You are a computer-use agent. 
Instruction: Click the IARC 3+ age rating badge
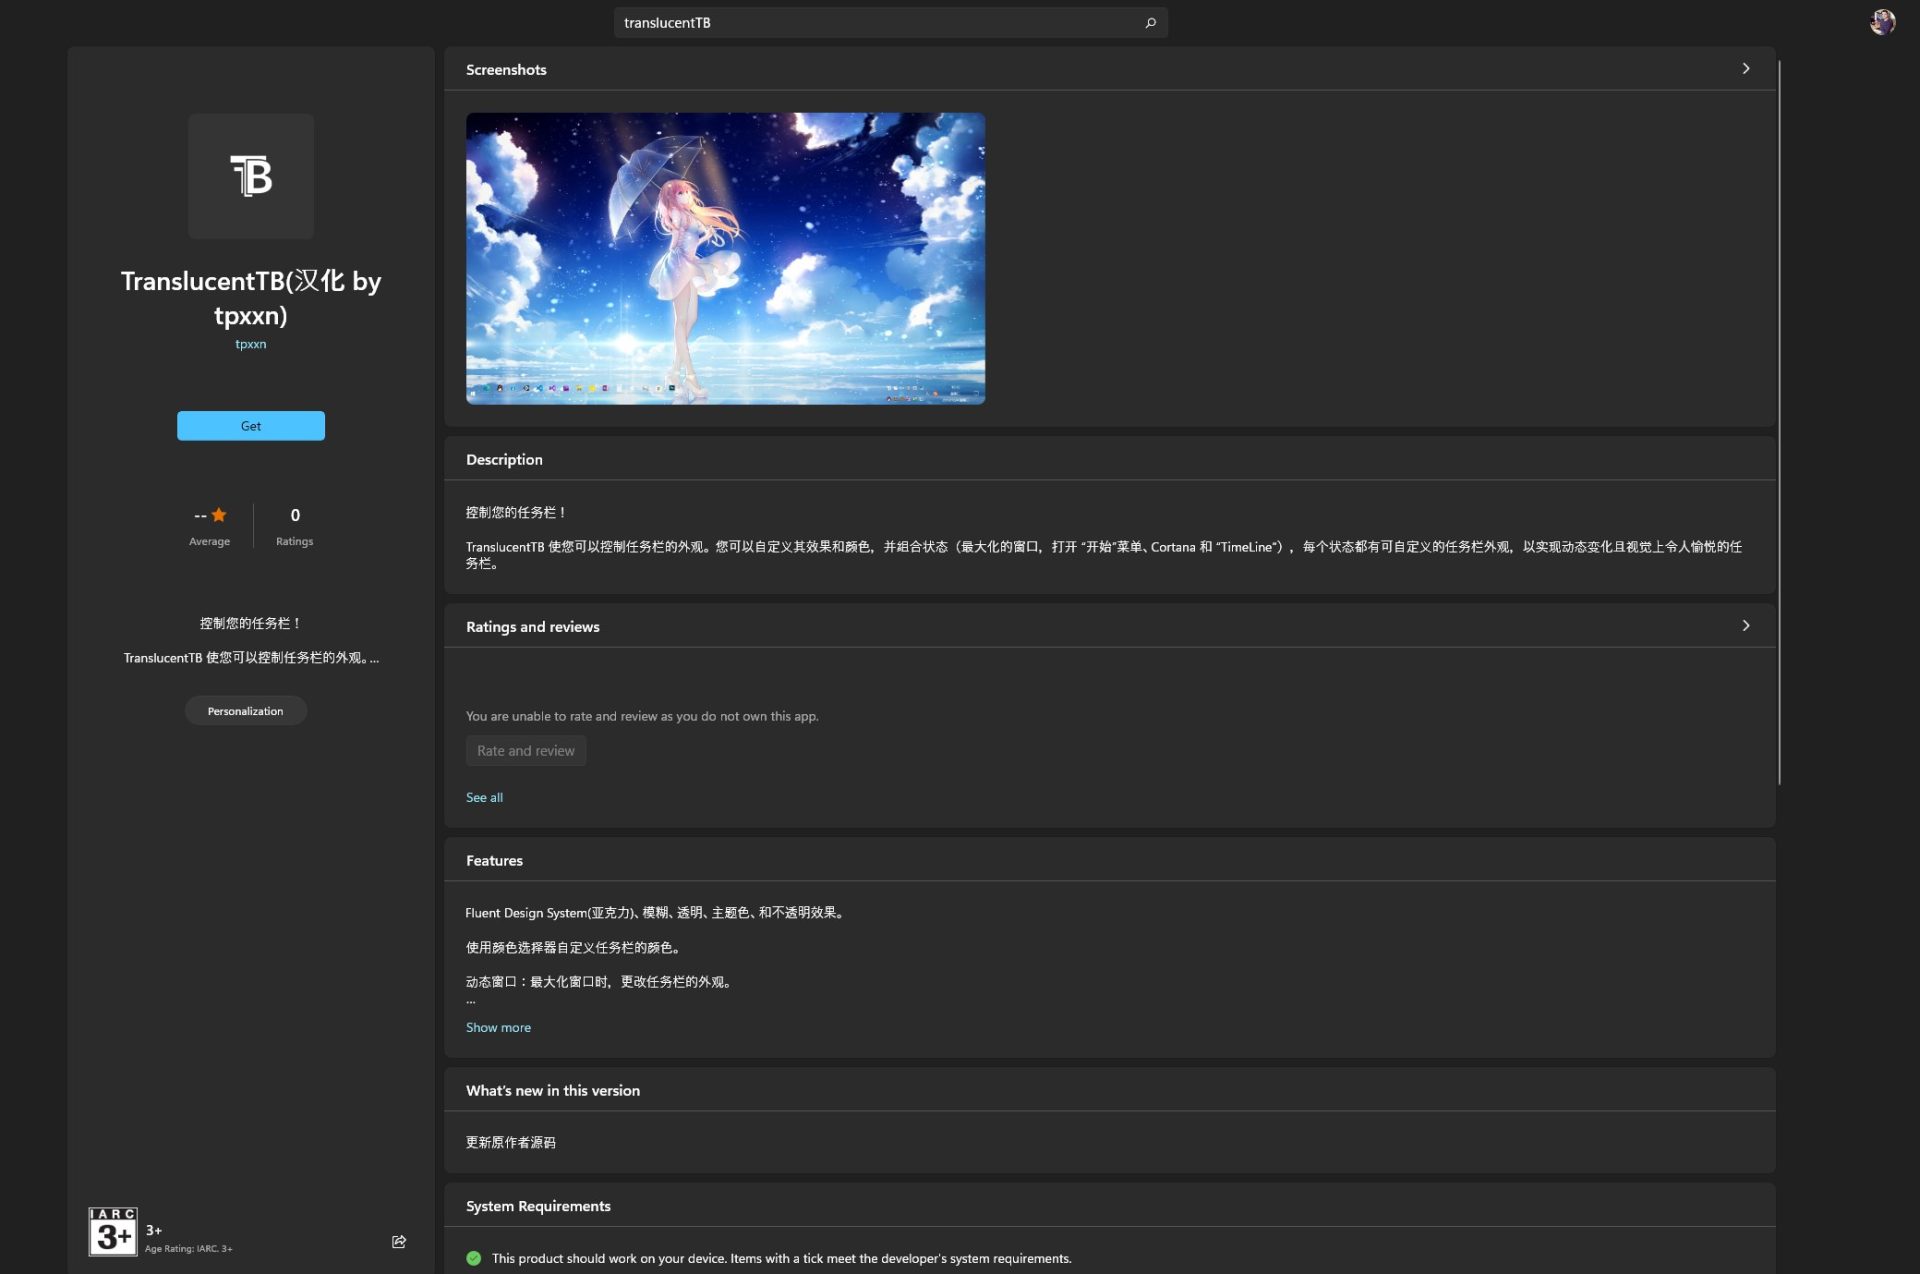pyautogui.click(x=112, y=1232)
